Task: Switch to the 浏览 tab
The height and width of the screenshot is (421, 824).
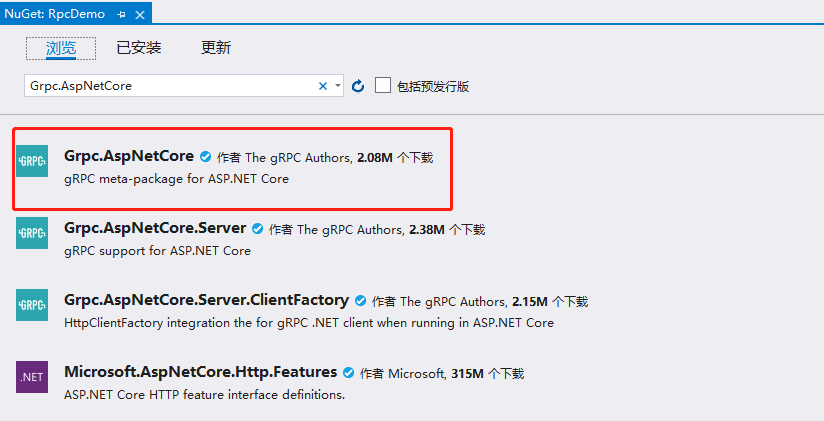Action: (61, 48)
